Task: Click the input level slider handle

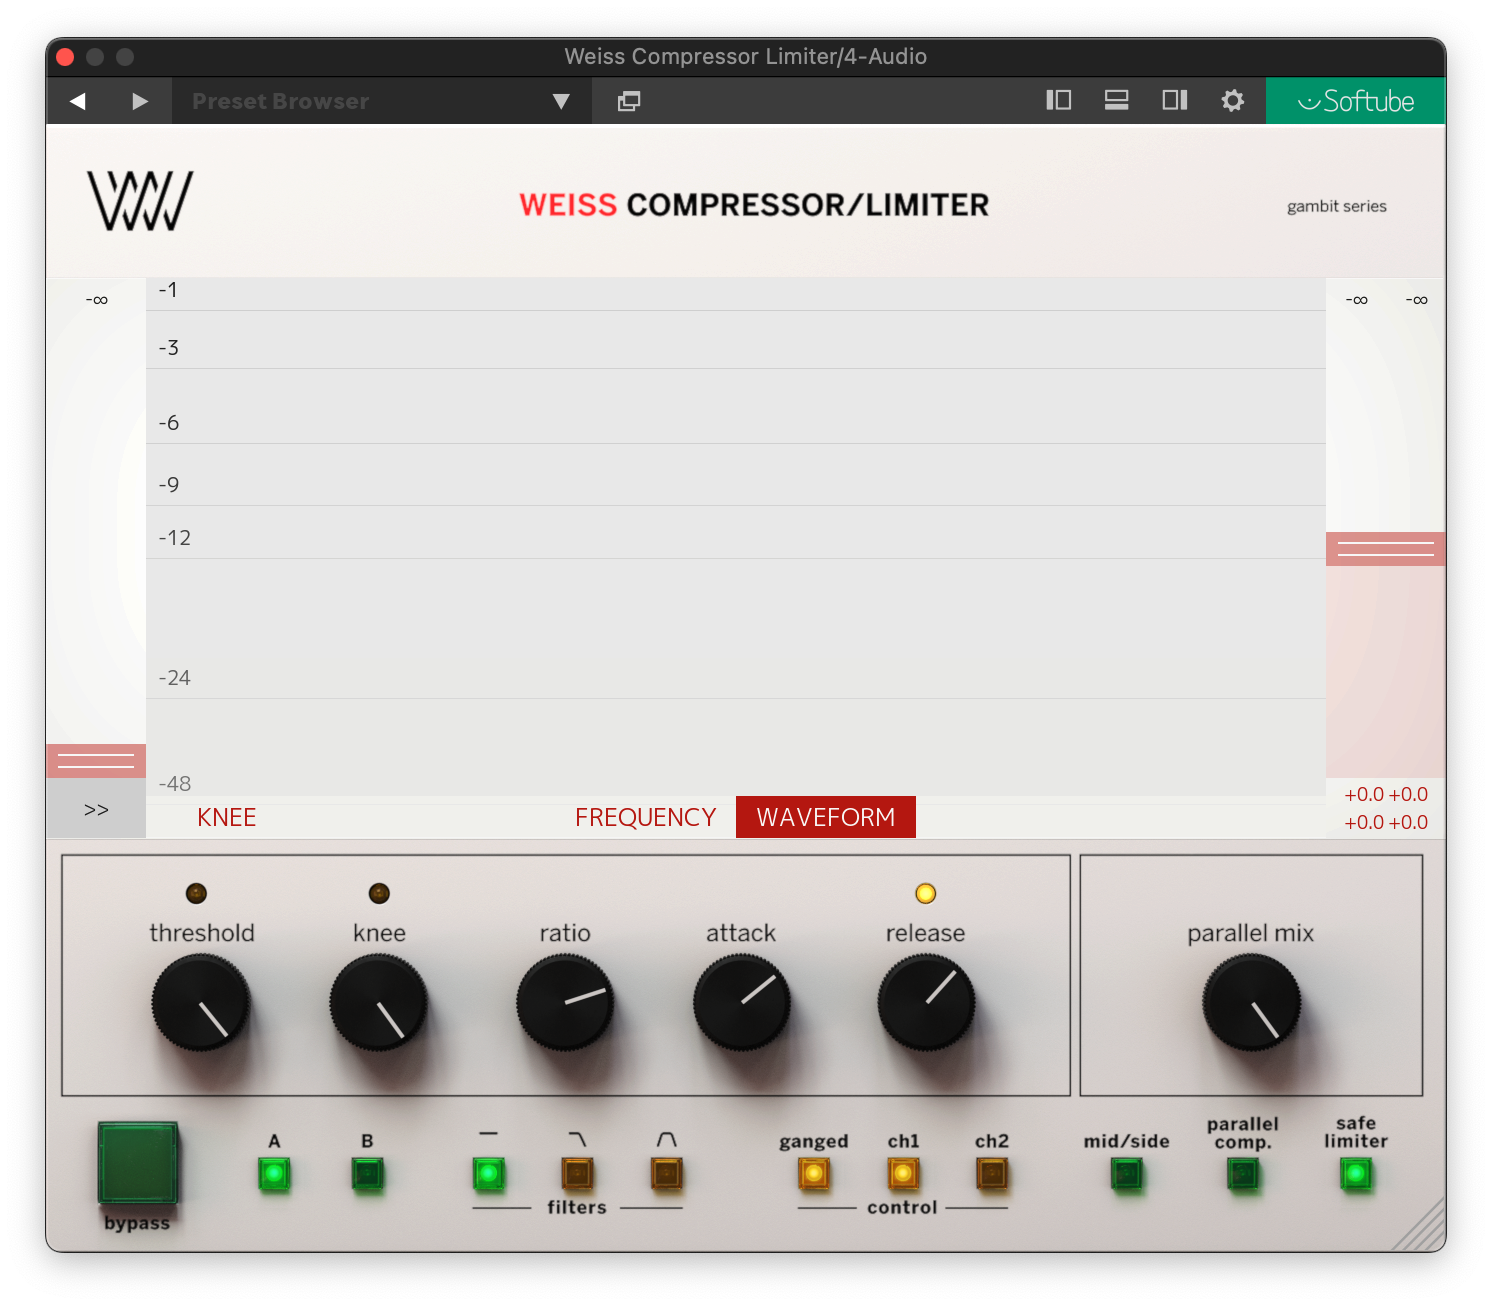Action: pos(96,761)
